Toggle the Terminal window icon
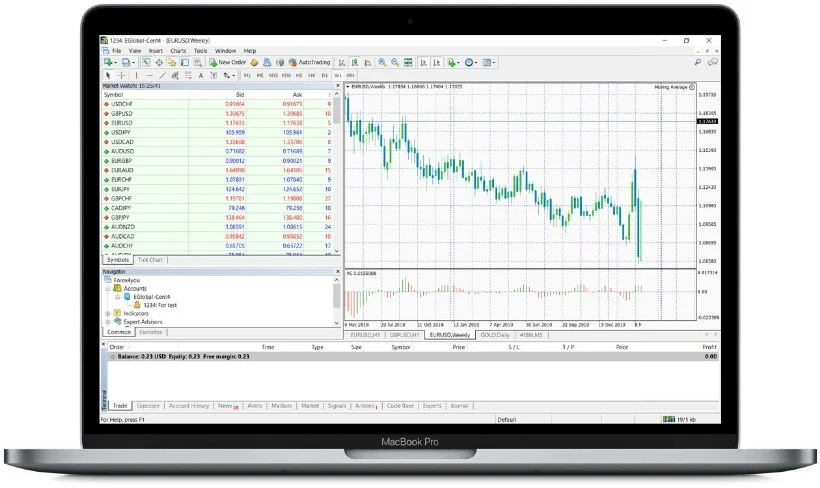820x488 pixels. [185, 62]
